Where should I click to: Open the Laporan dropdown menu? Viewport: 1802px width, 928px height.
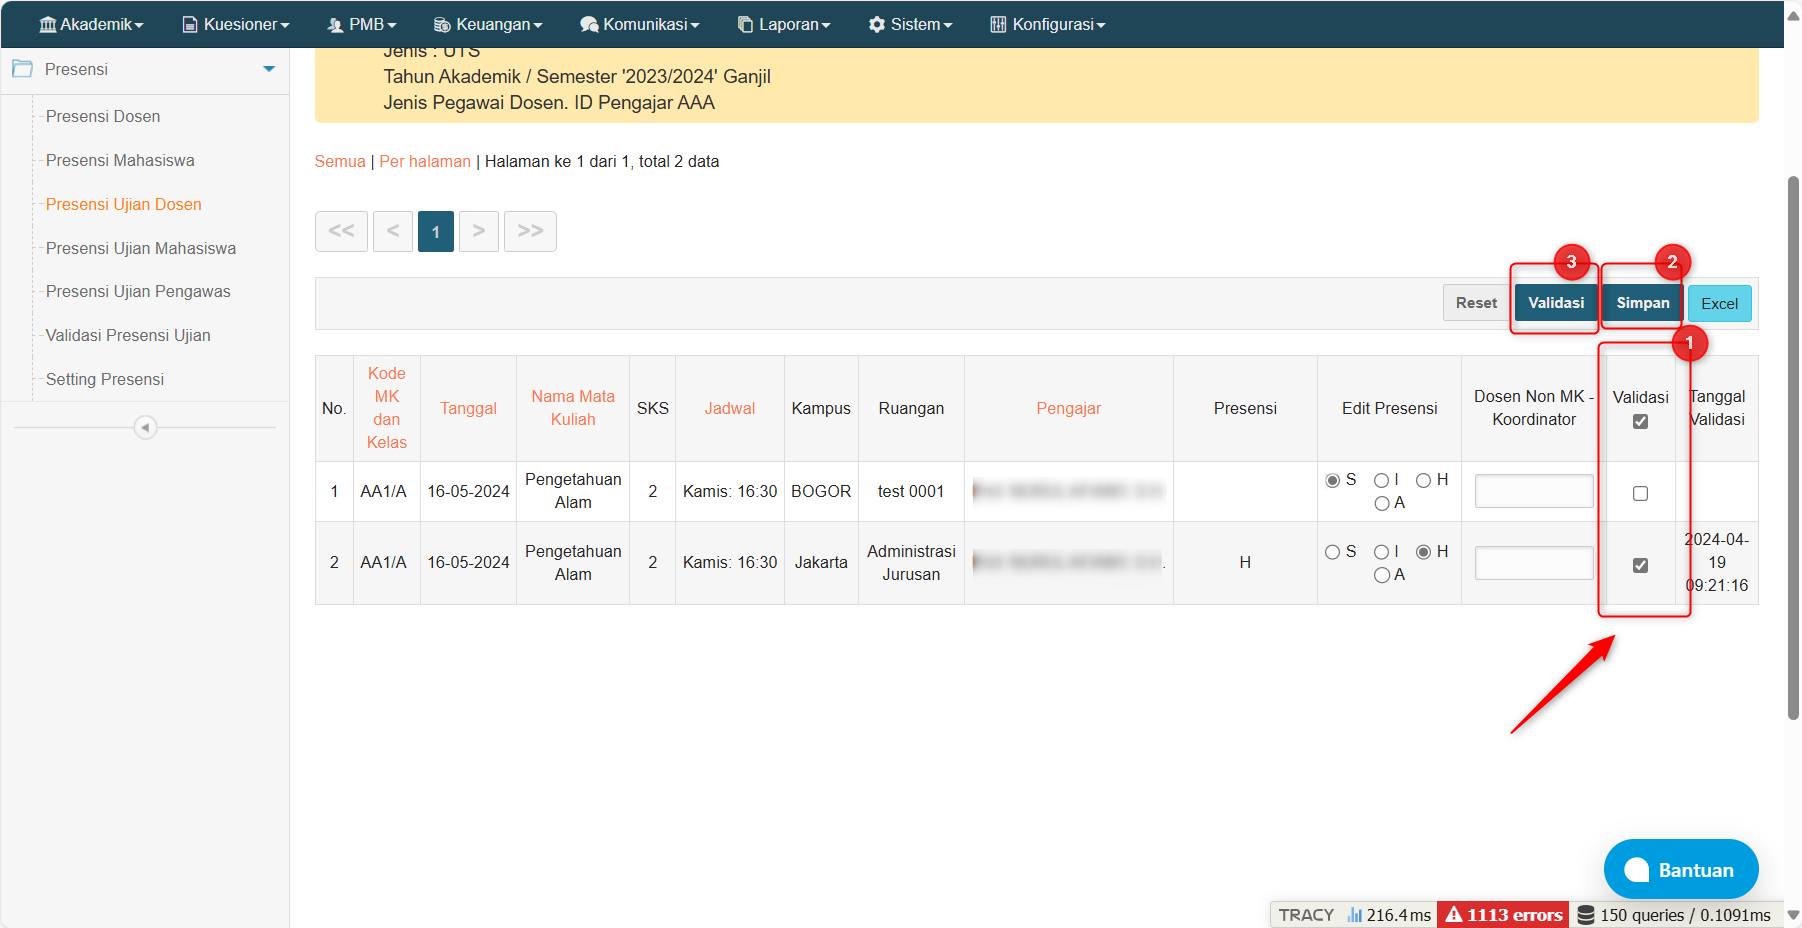784,24
